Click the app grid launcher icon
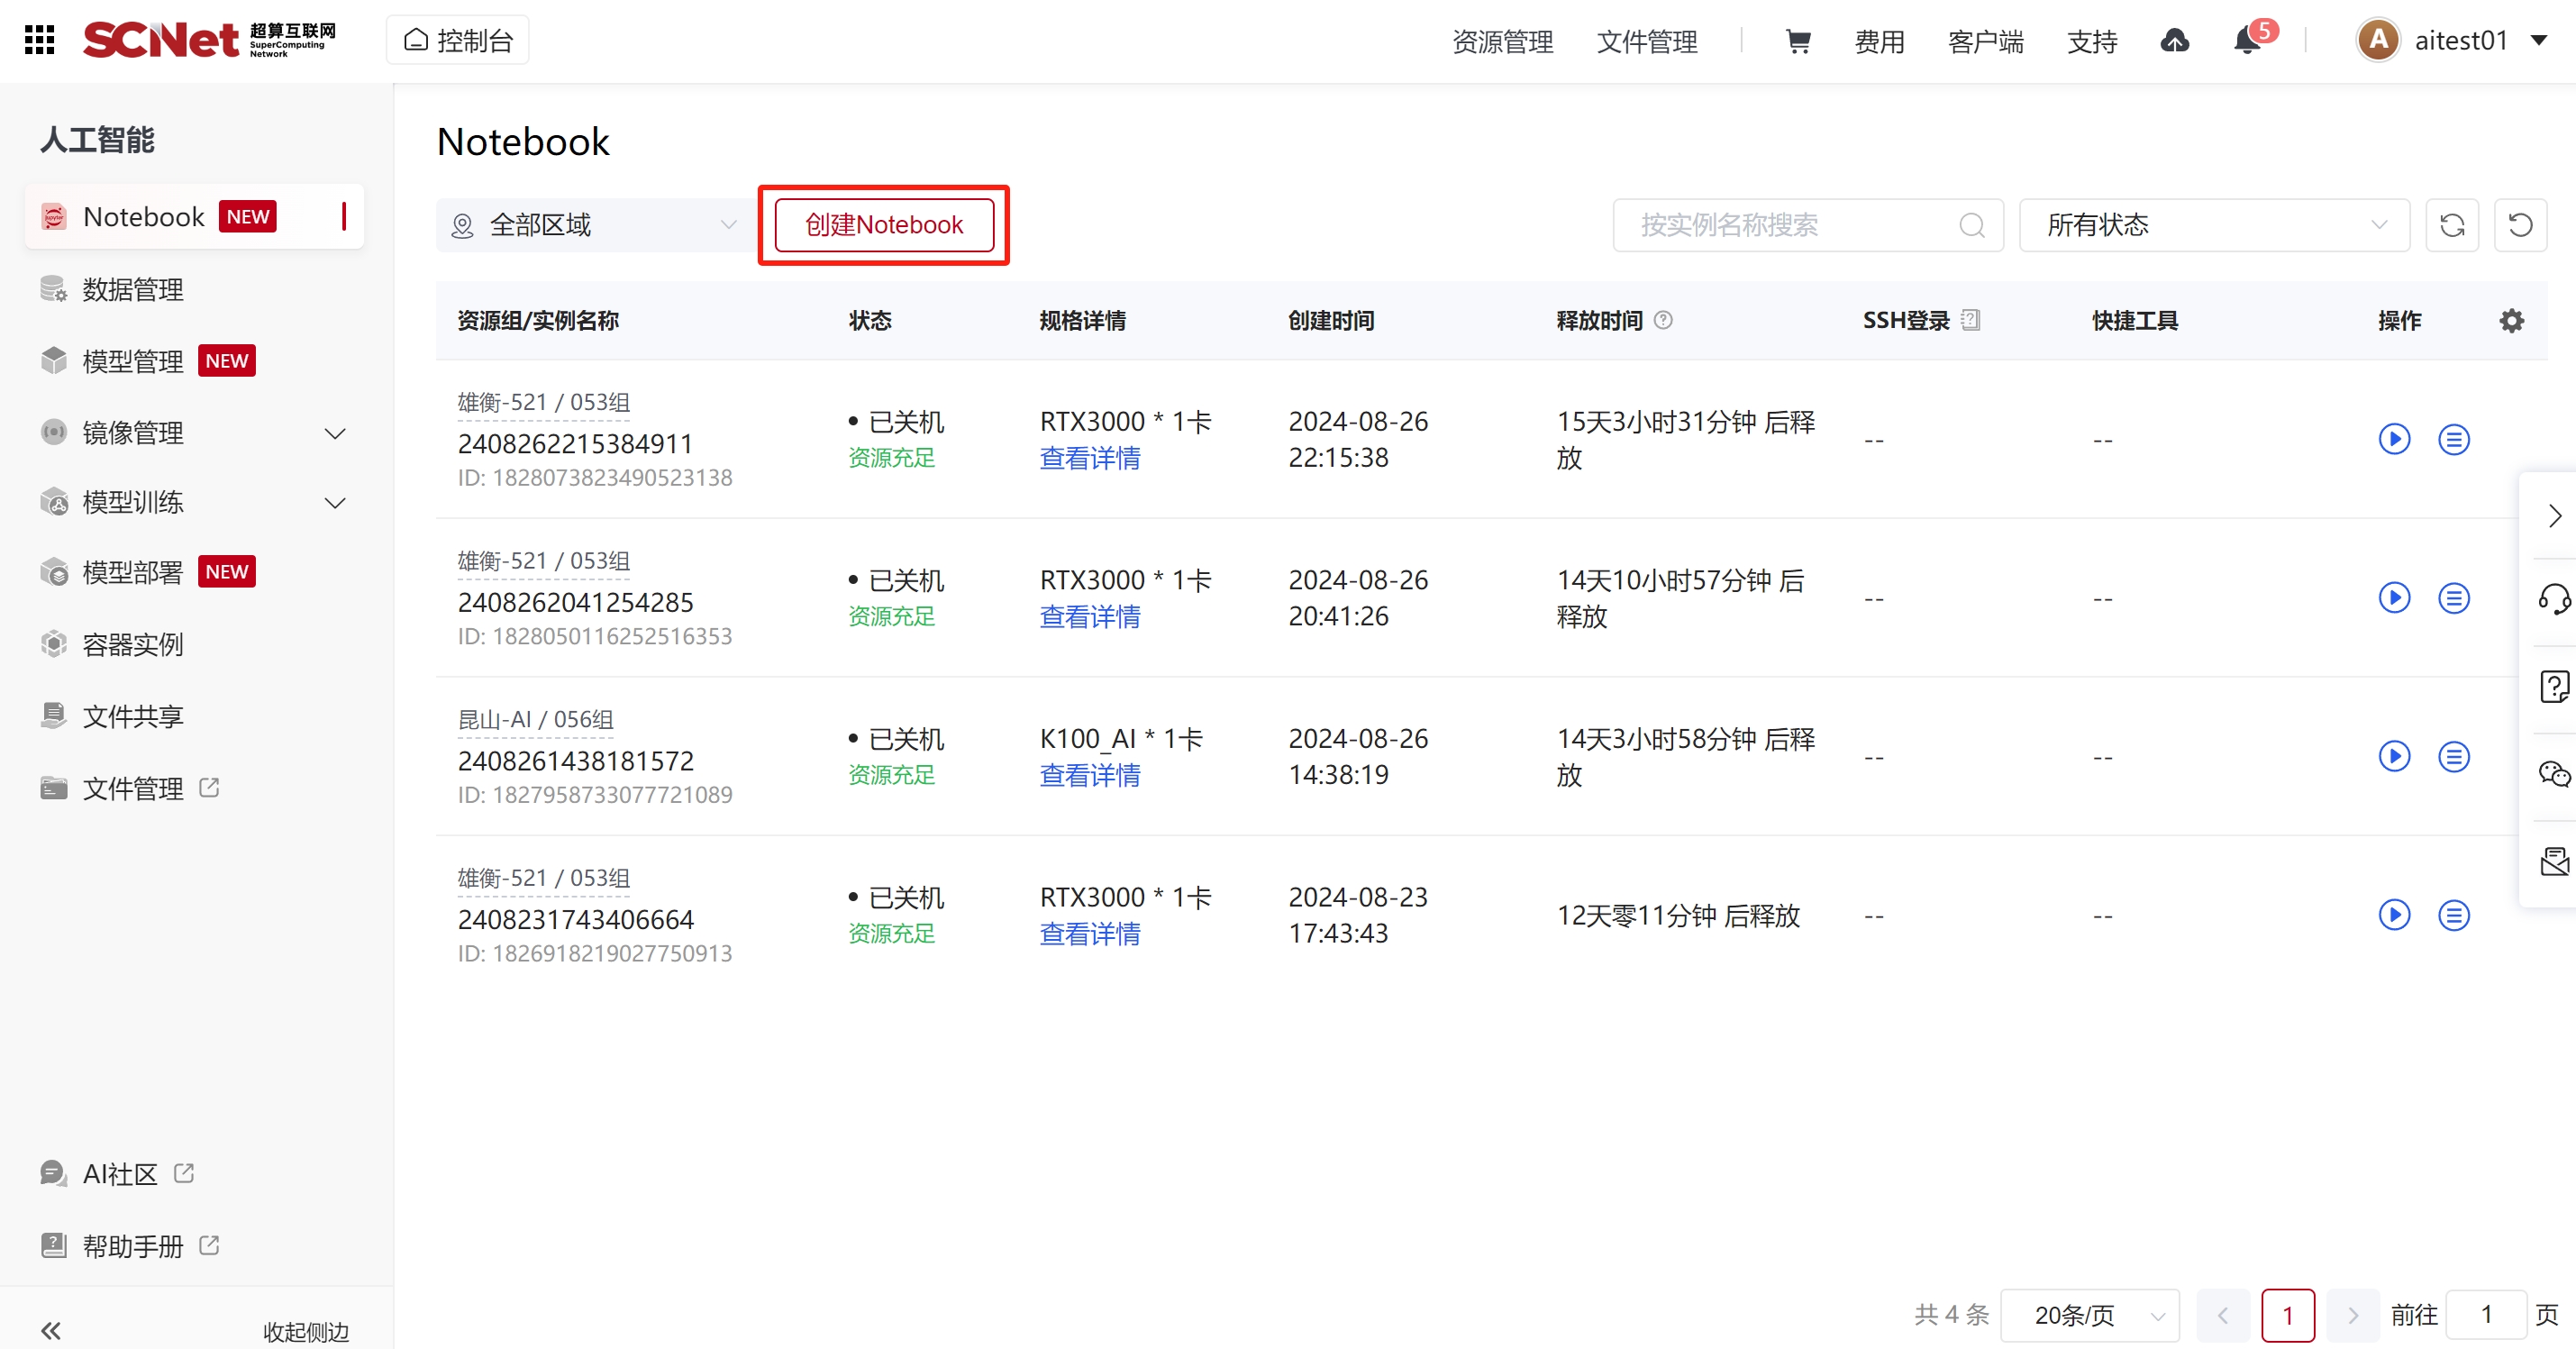Image resolution: width=2576 pixels, height=1349 pixels. [x=39, y=40]
